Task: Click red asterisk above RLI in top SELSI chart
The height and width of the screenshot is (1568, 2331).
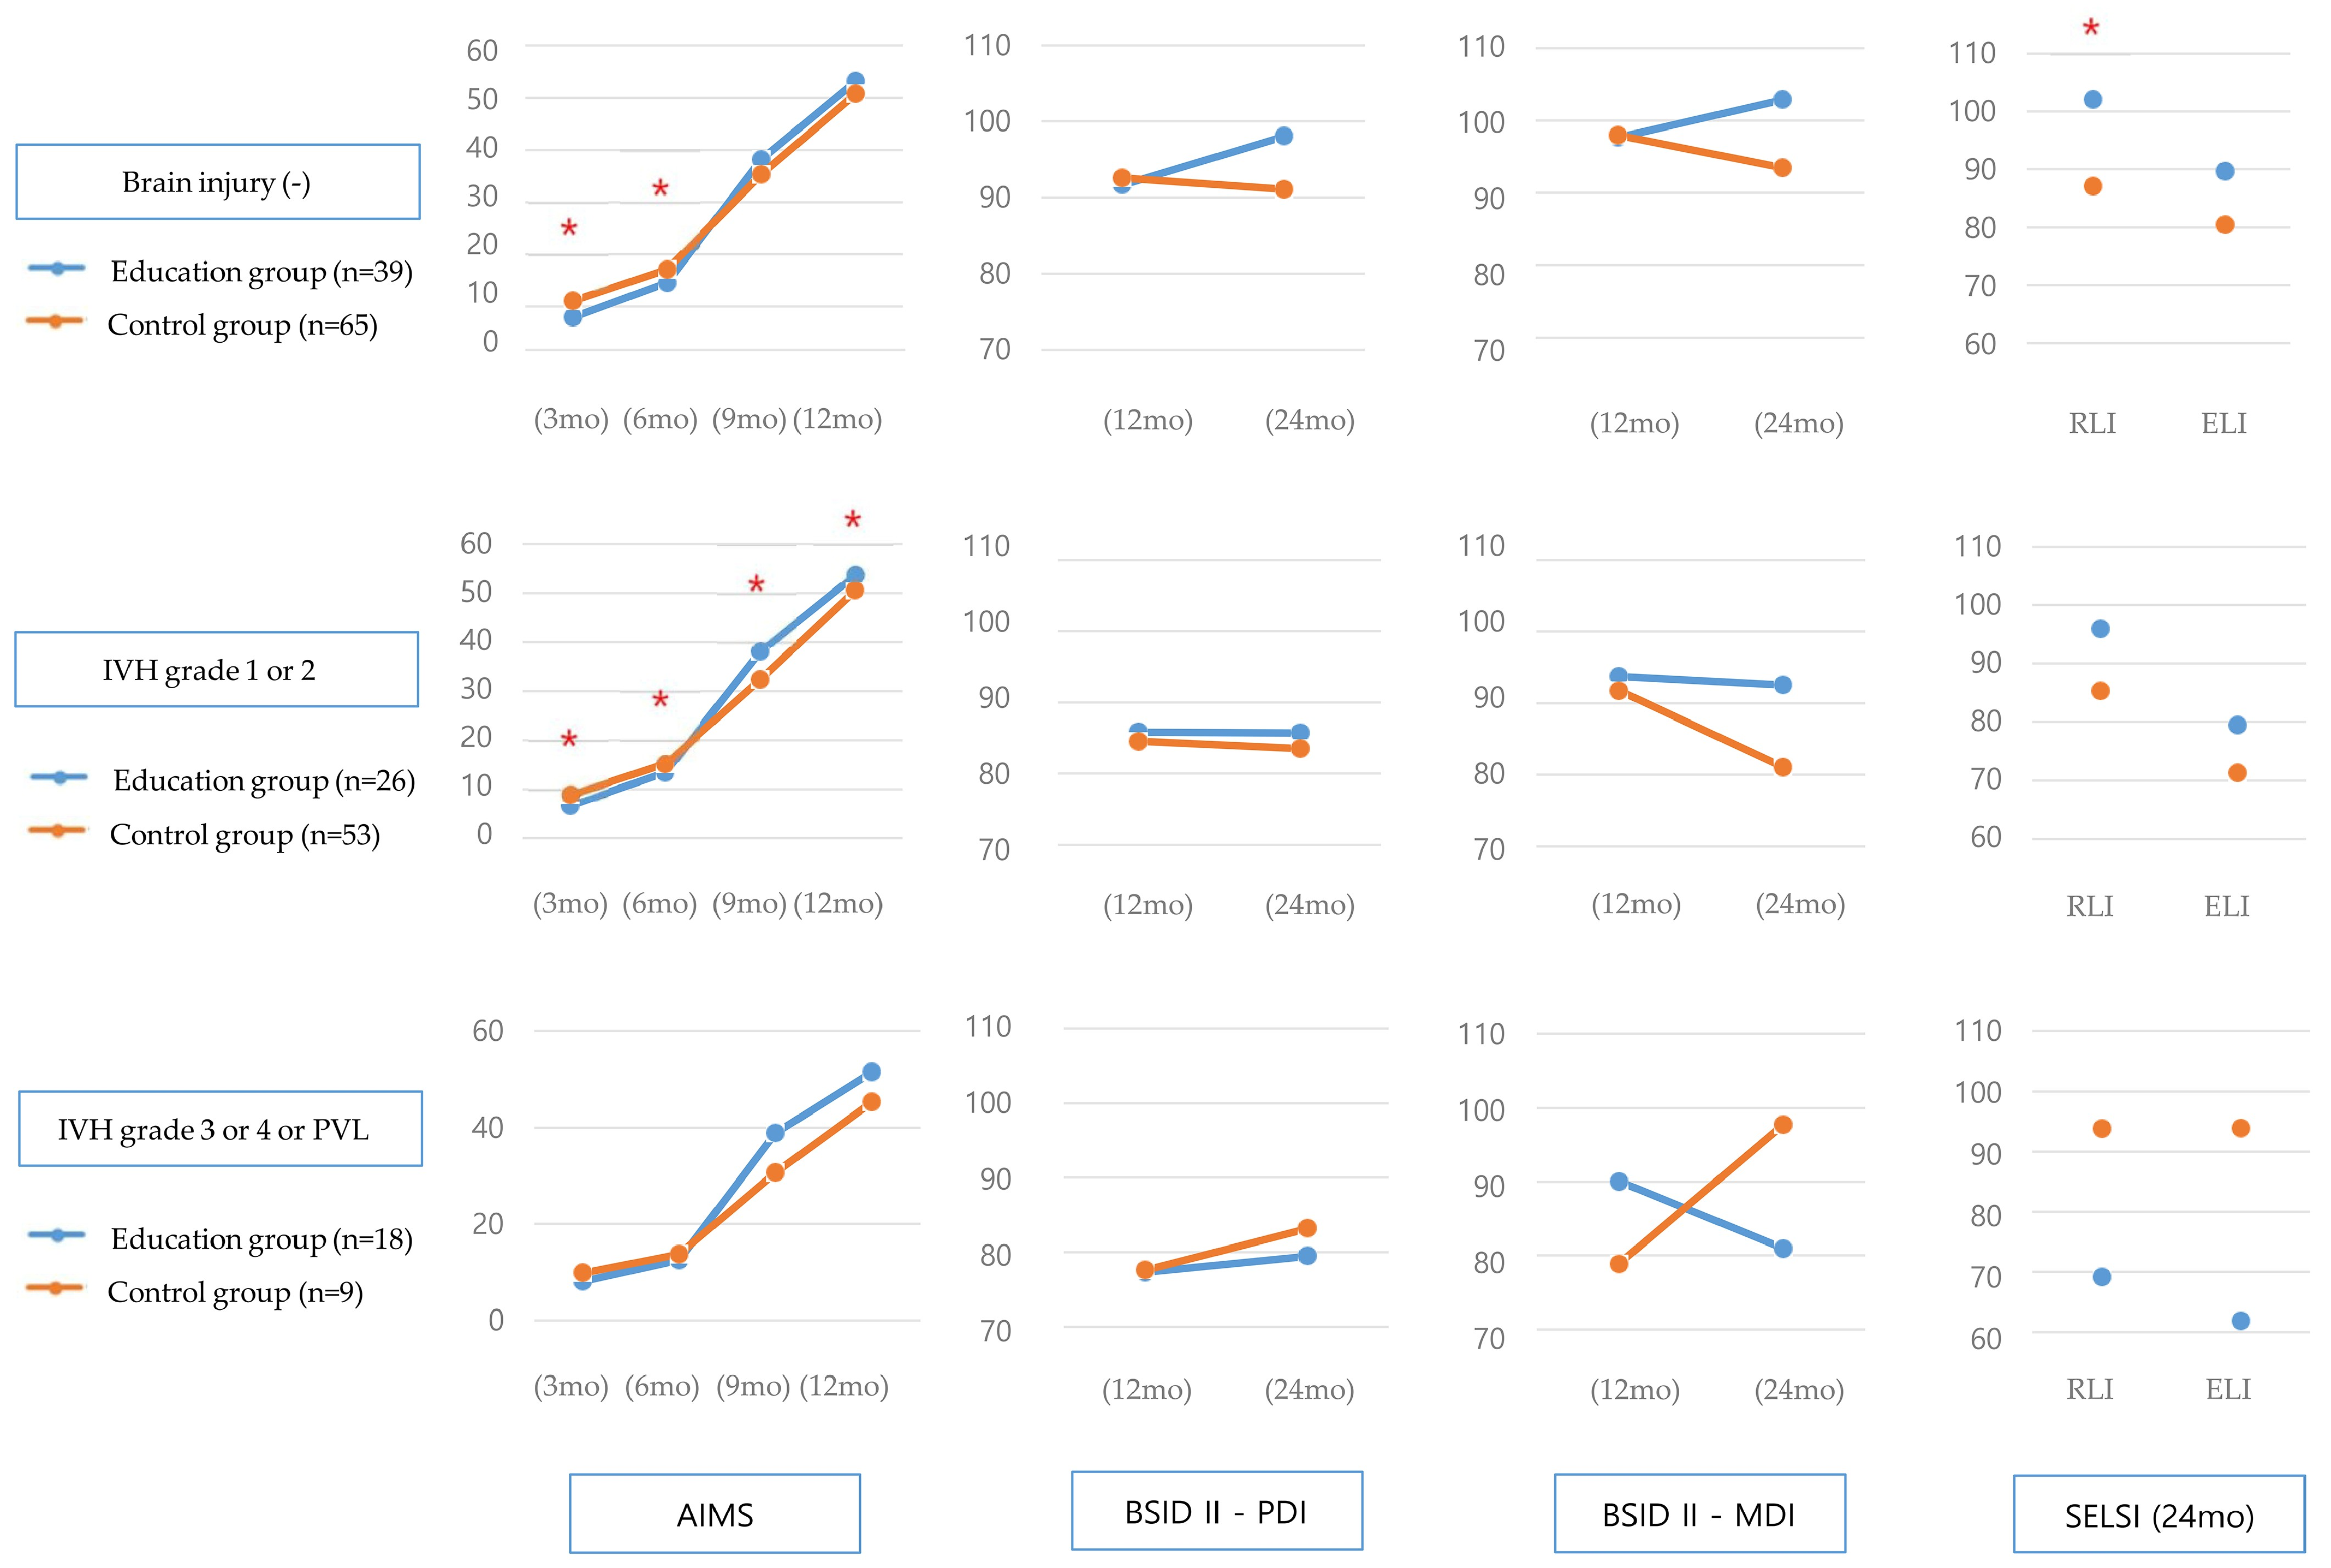Action: click(x=2090, y=28)
